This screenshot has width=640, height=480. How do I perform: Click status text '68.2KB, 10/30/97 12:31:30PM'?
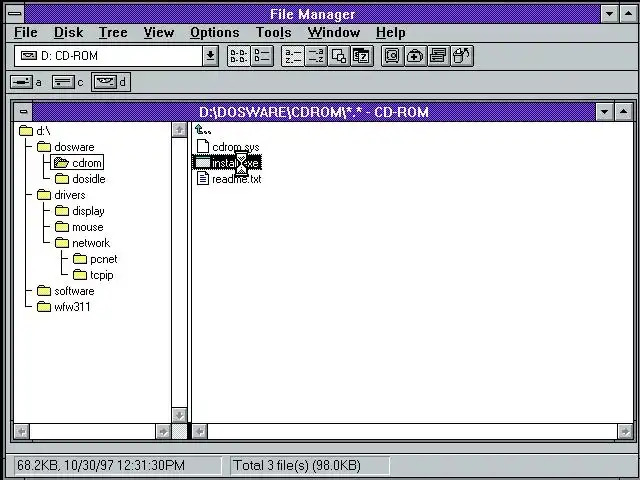pos(101,465)
